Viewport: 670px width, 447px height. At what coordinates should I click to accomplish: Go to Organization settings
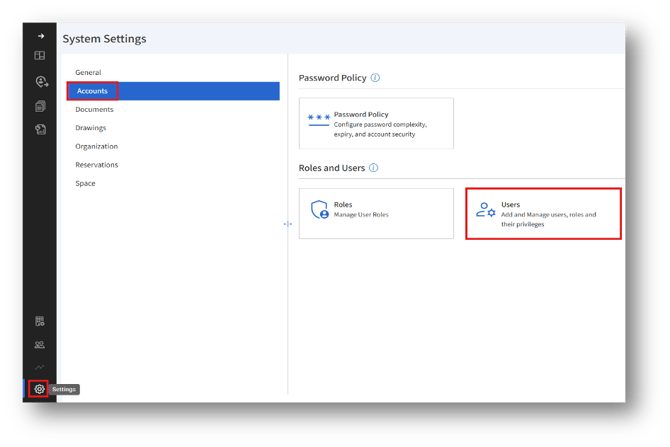(x=96, y=146)
